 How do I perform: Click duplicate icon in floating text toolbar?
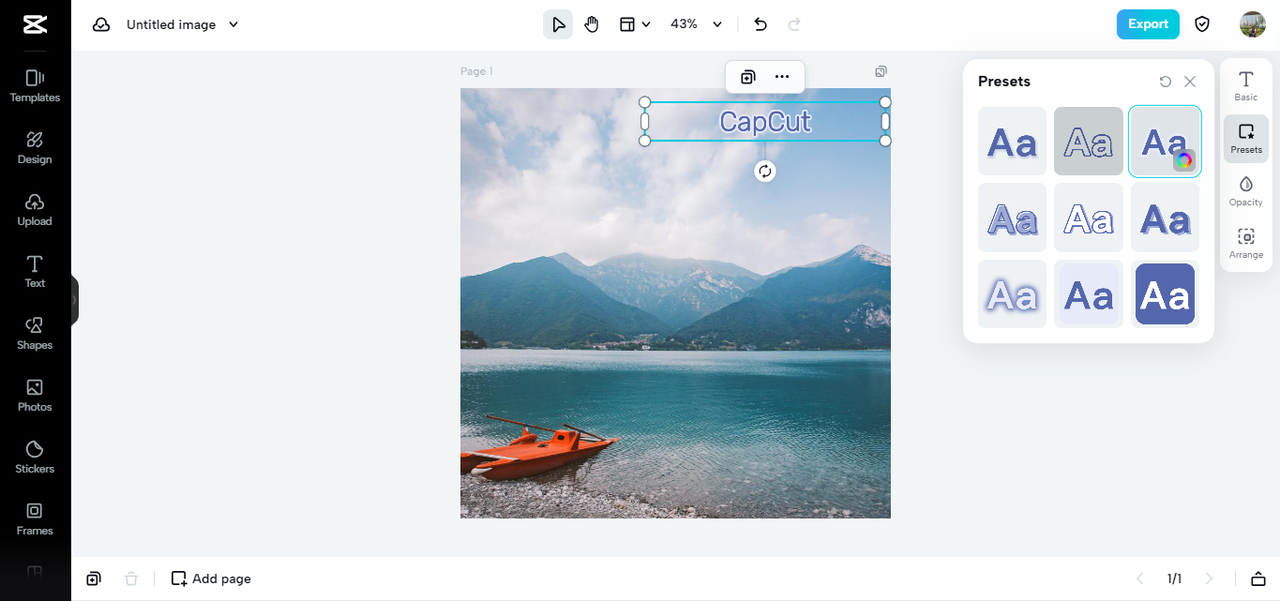(747, 76)
